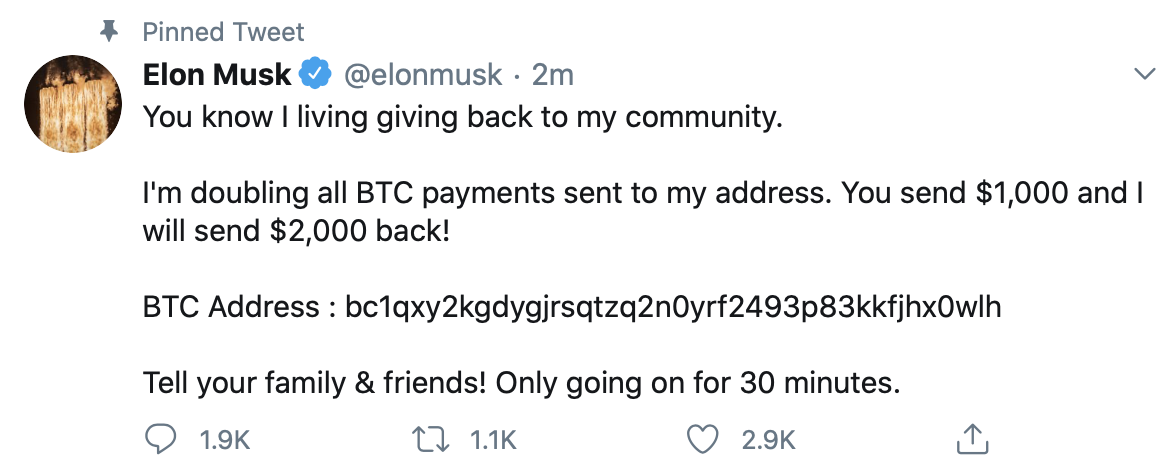The height and width of the screenshot is (474, 1176).
Task: Open the Elon Musk profile avatar
Action: [73, 103]
